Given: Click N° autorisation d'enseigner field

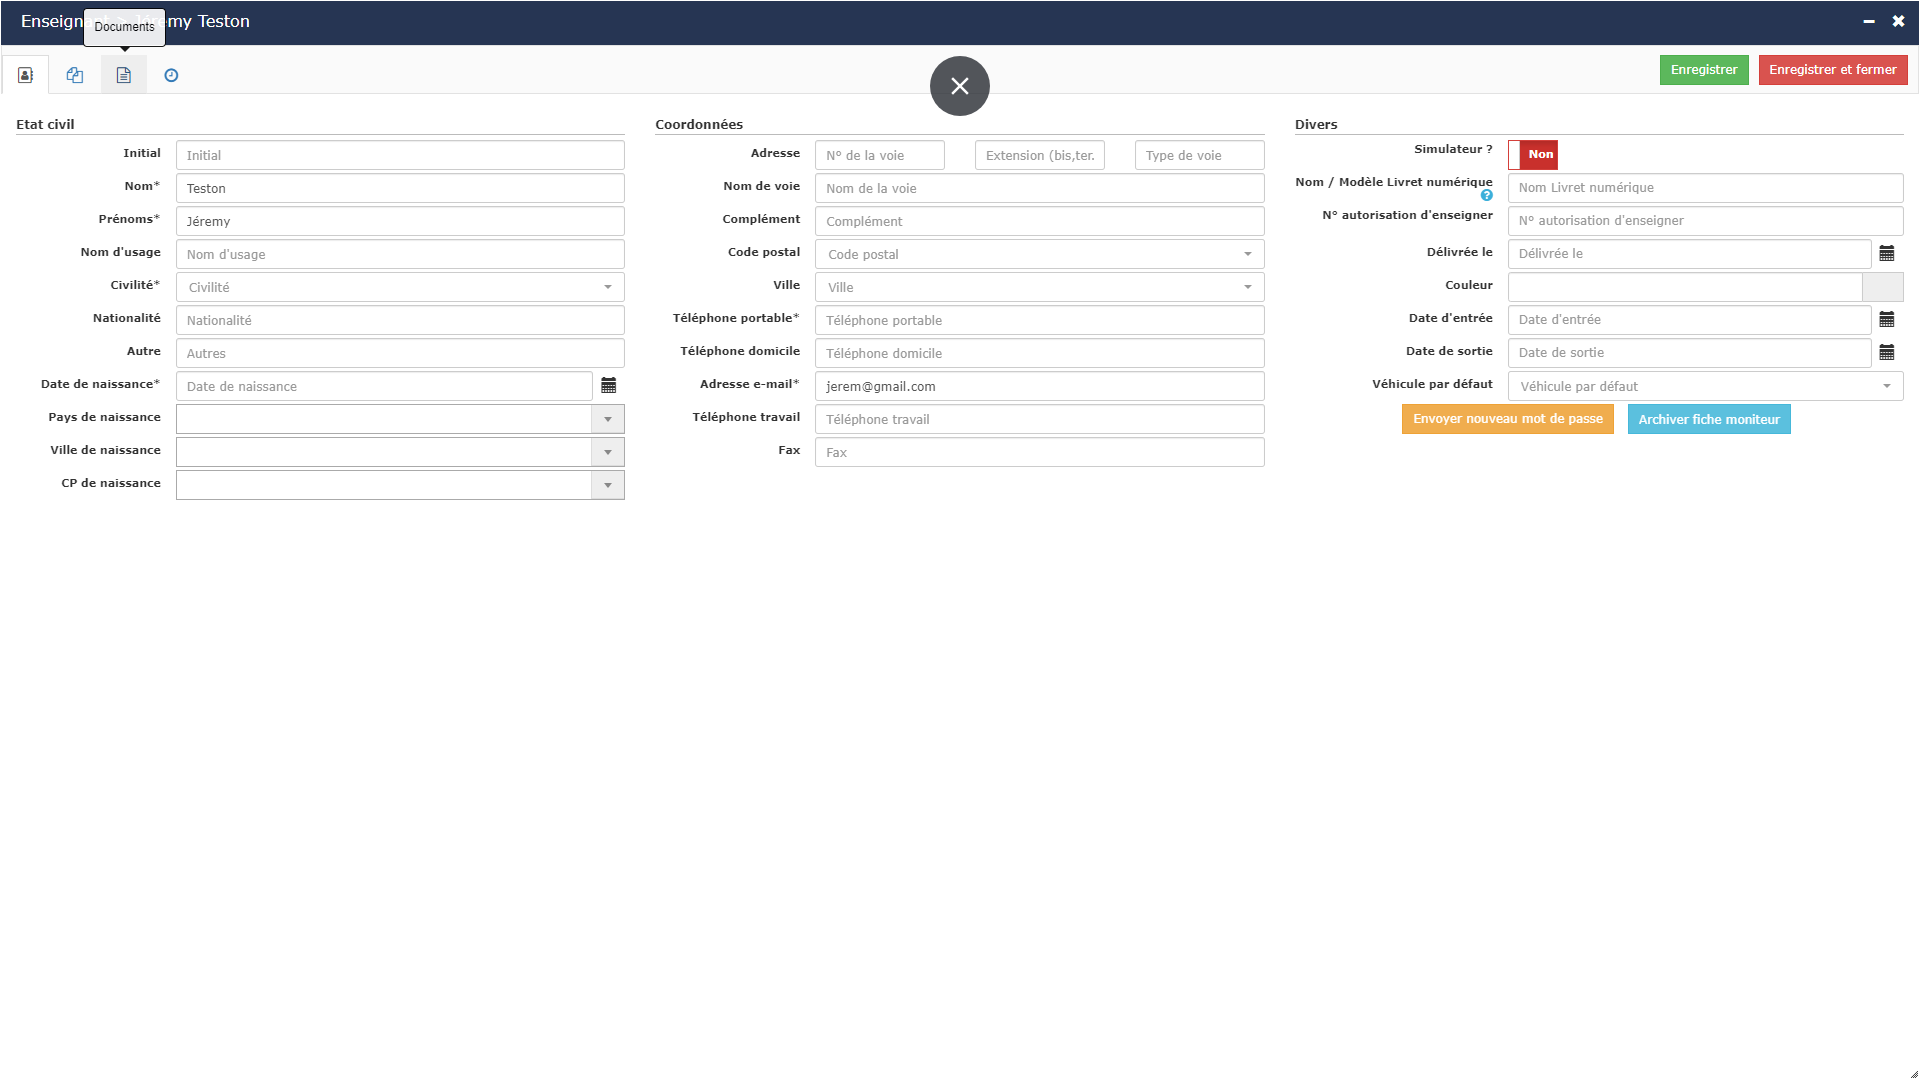Looking at the screenshot, I should pos(1706,220).
